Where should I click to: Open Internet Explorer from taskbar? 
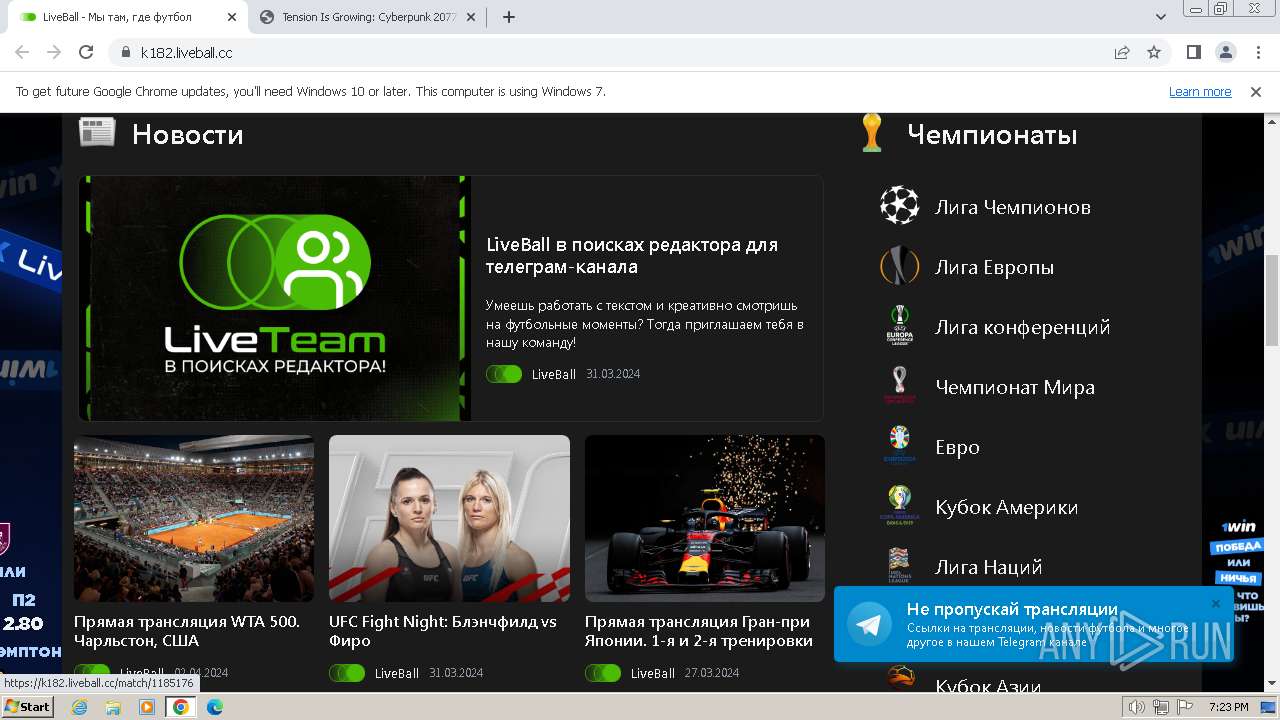pos(80,707)
